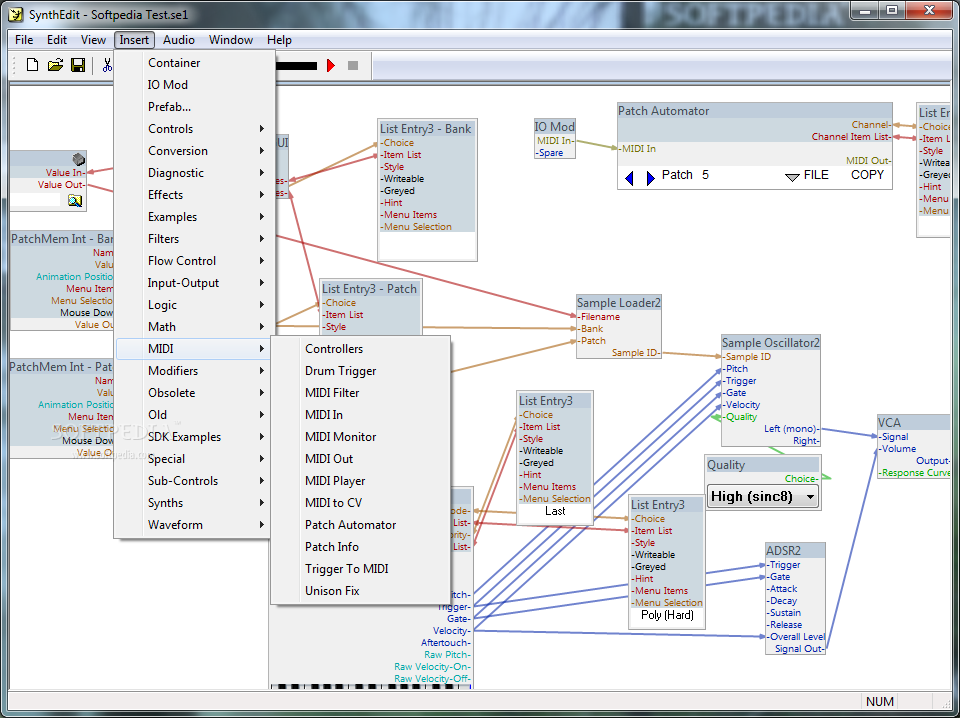The width and height of the screenshot is (960, 718).
Task: Insert MIDI Filter module
Action: (x=361, y=393)
